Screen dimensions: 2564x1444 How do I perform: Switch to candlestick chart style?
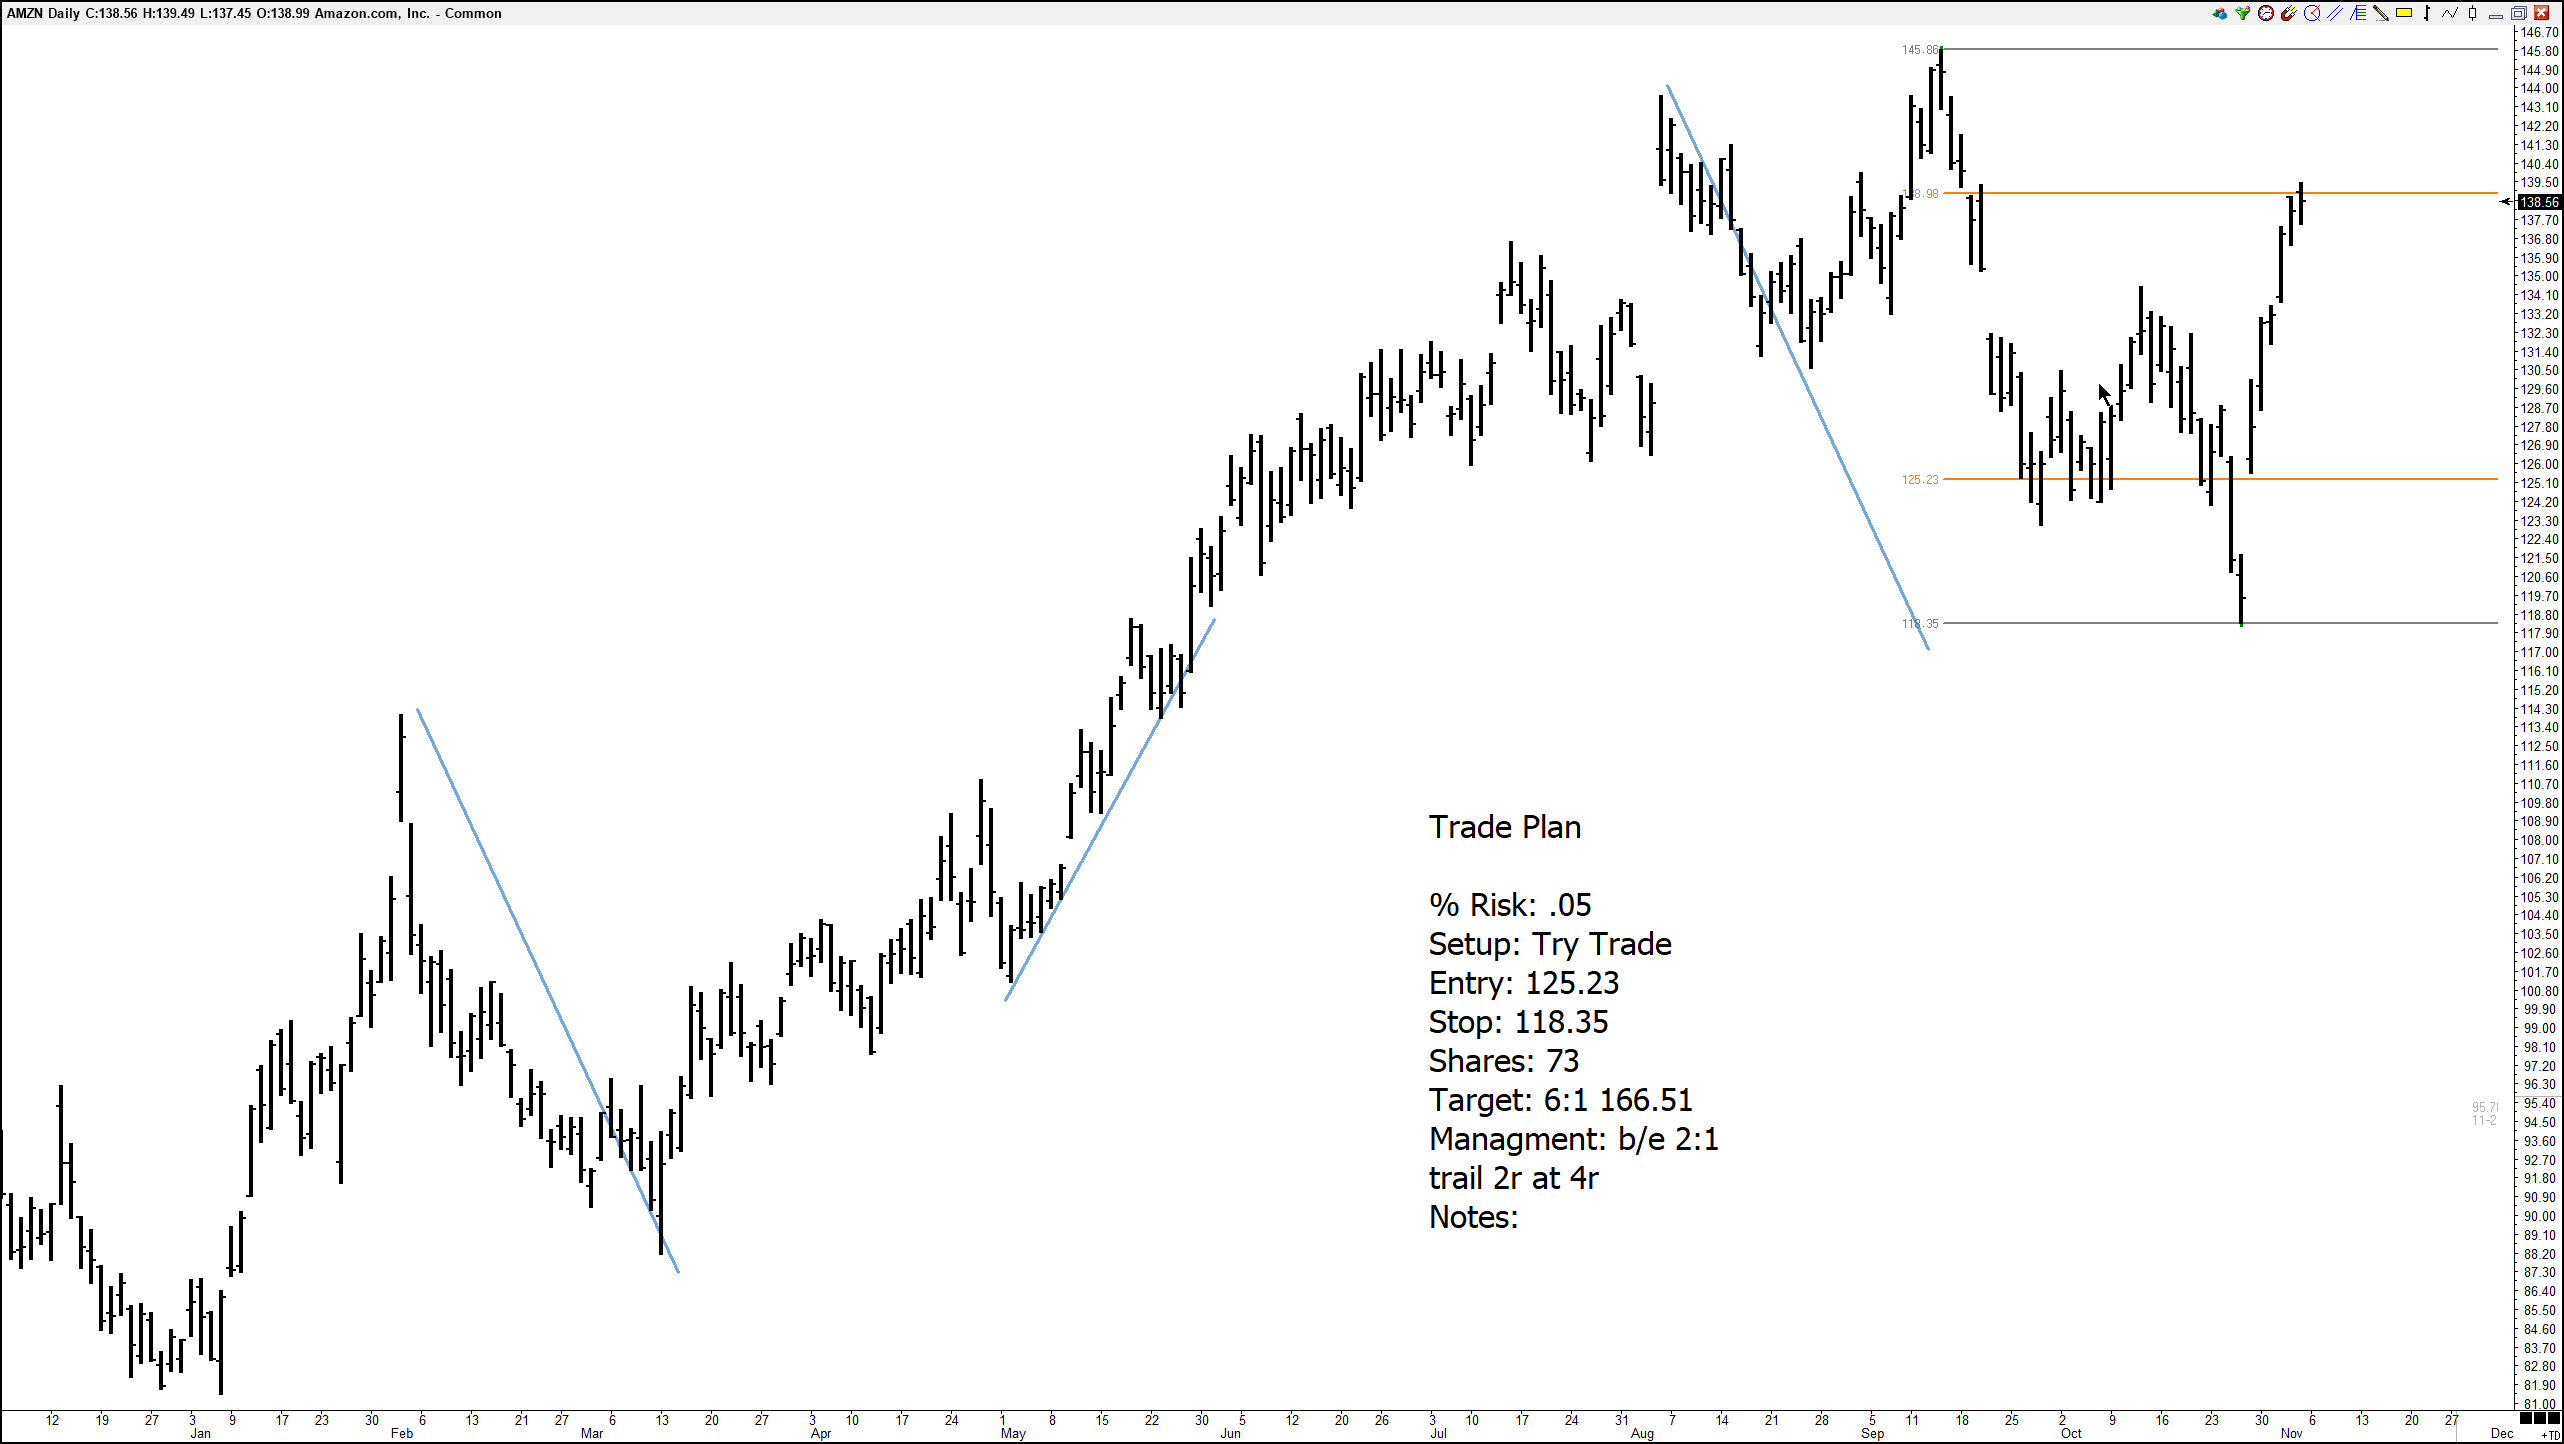[x=2472, y=13]
